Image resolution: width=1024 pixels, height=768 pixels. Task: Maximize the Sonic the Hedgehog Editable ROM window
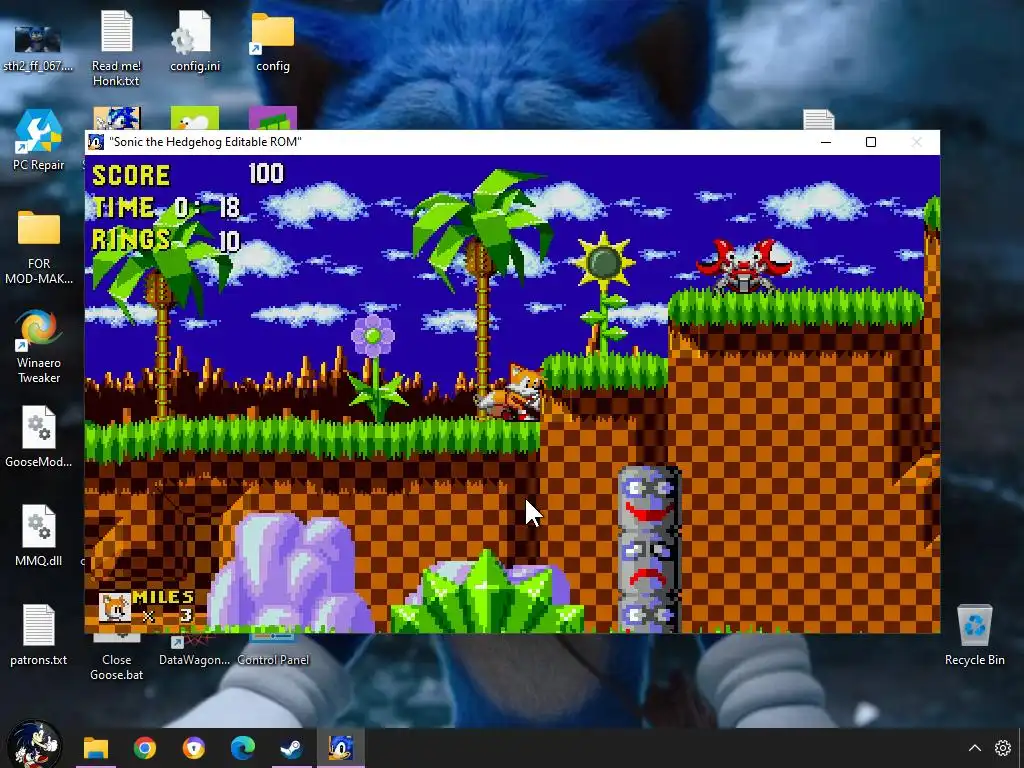871,142
